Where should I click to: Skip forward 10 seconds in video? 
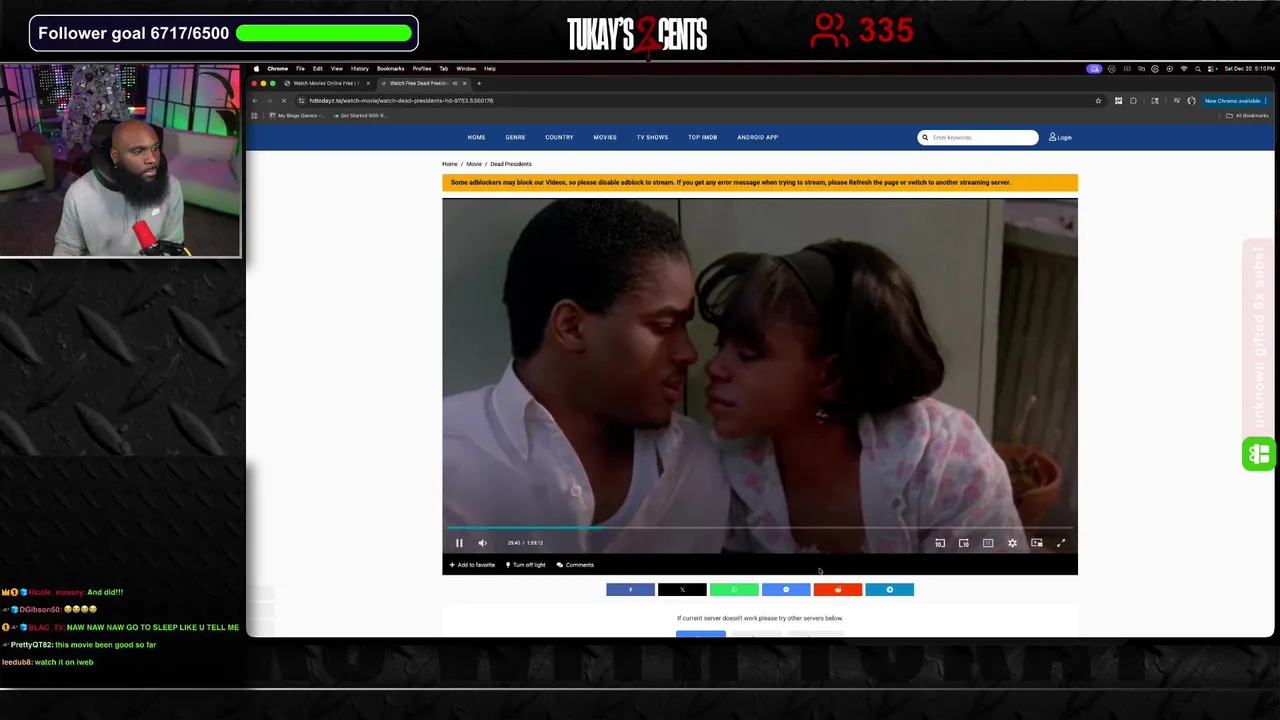coord(964,543)
